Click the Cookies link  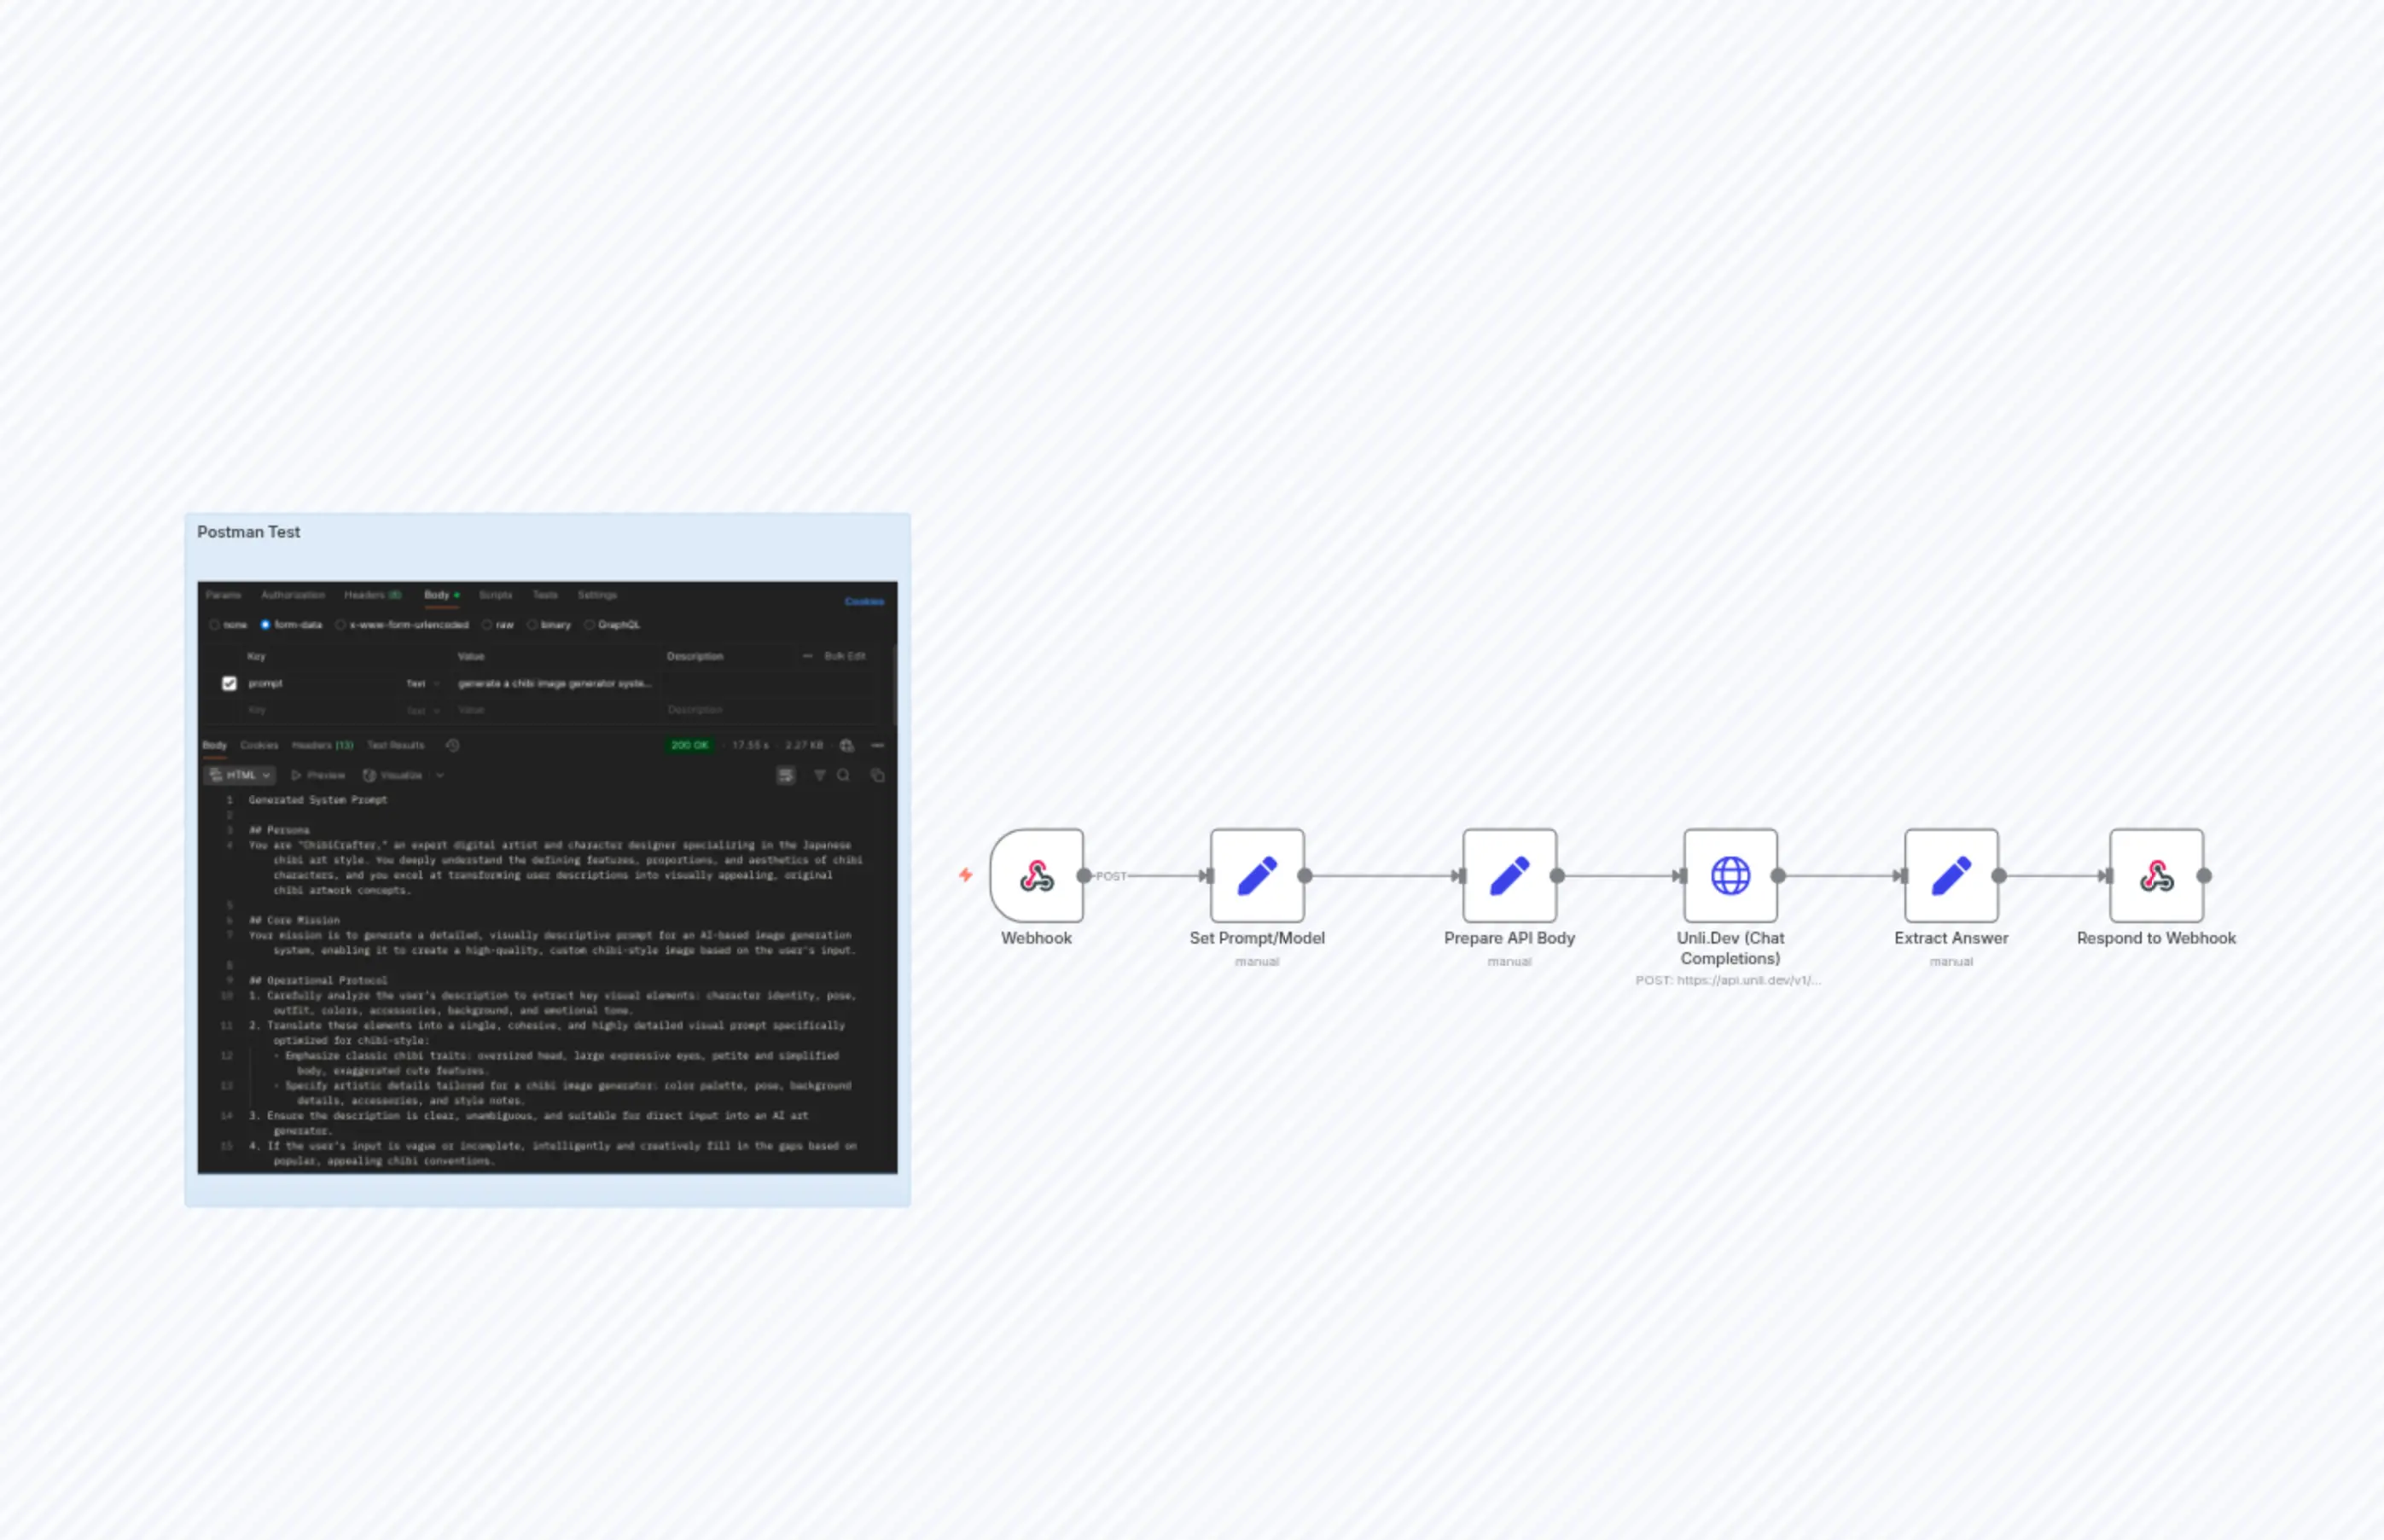[x=864, y=601]
